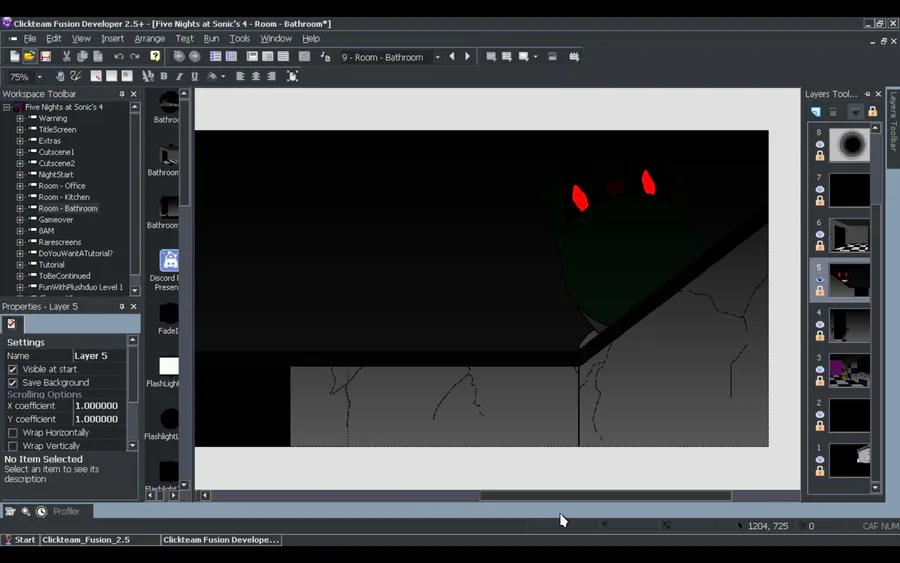Open the Run menu

[211, 38]
